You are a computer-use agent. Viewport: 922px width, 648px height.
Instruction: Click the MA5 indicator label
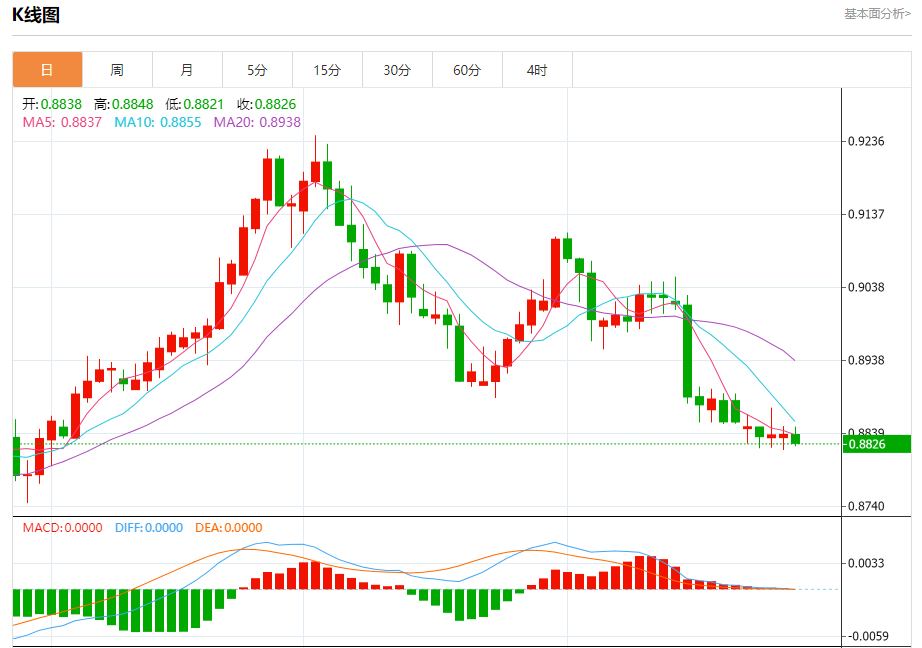pos(62,122)
